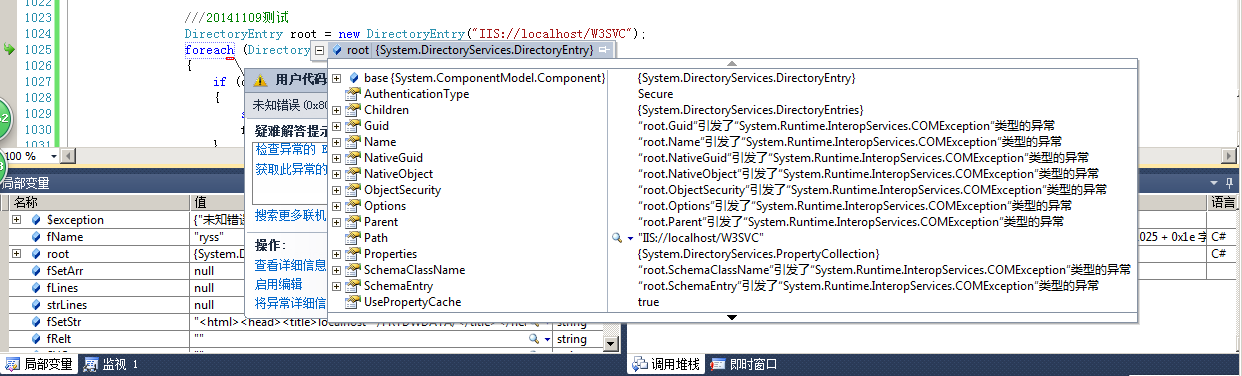Collapse the root DataTip with minus box

click(319, 50)
